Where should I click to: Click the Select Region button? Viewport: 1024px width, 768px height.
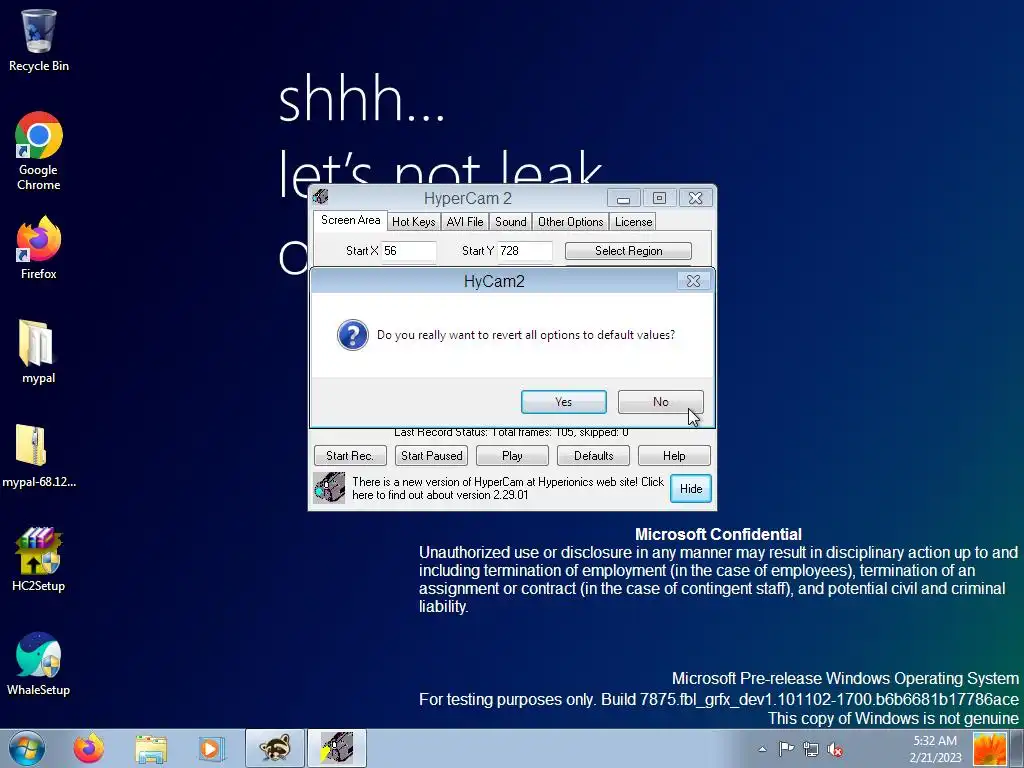[628, 251]
